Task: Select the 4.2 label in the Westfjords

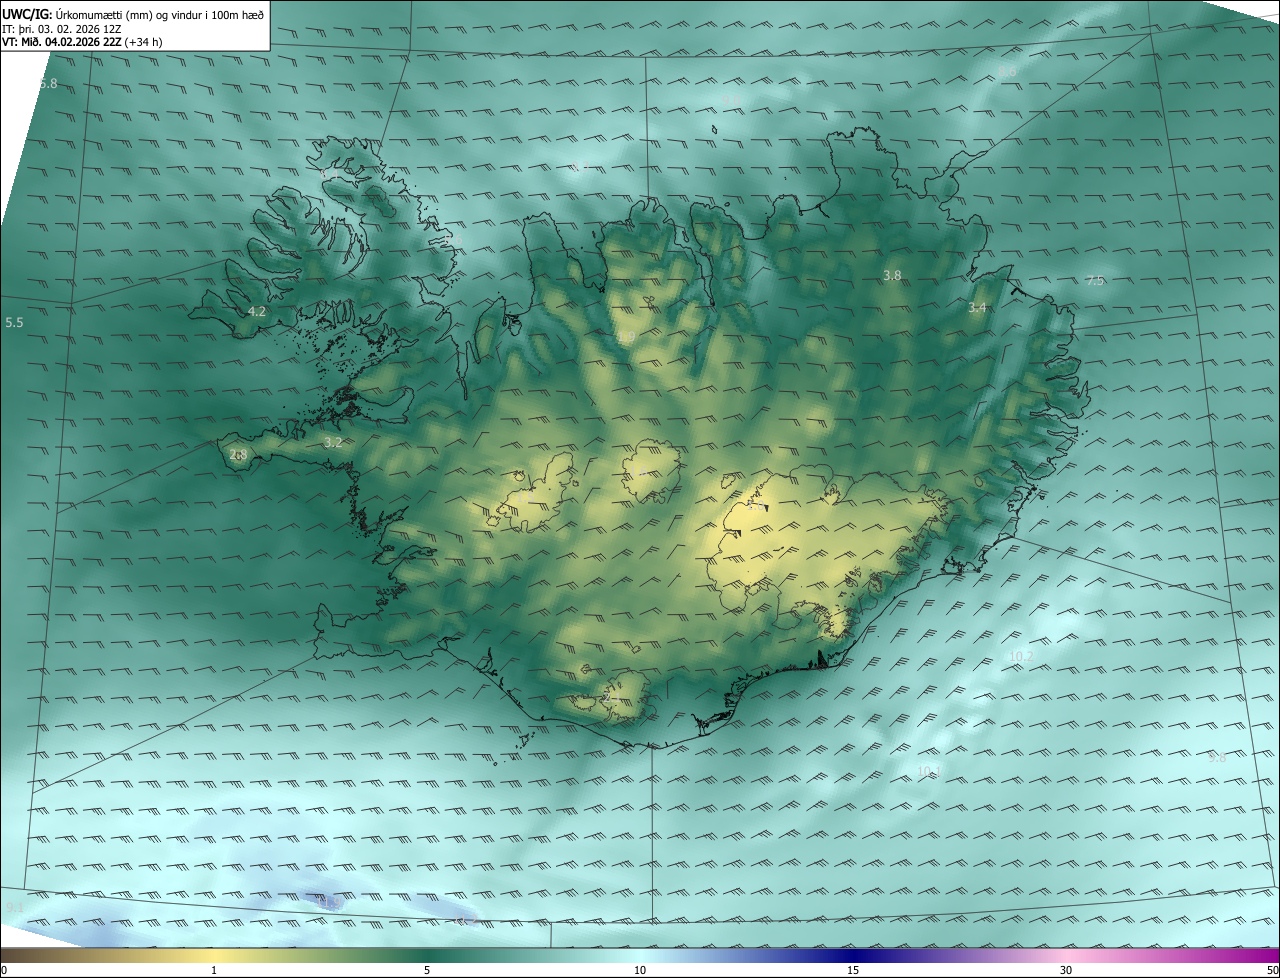Action: point(257,311)
